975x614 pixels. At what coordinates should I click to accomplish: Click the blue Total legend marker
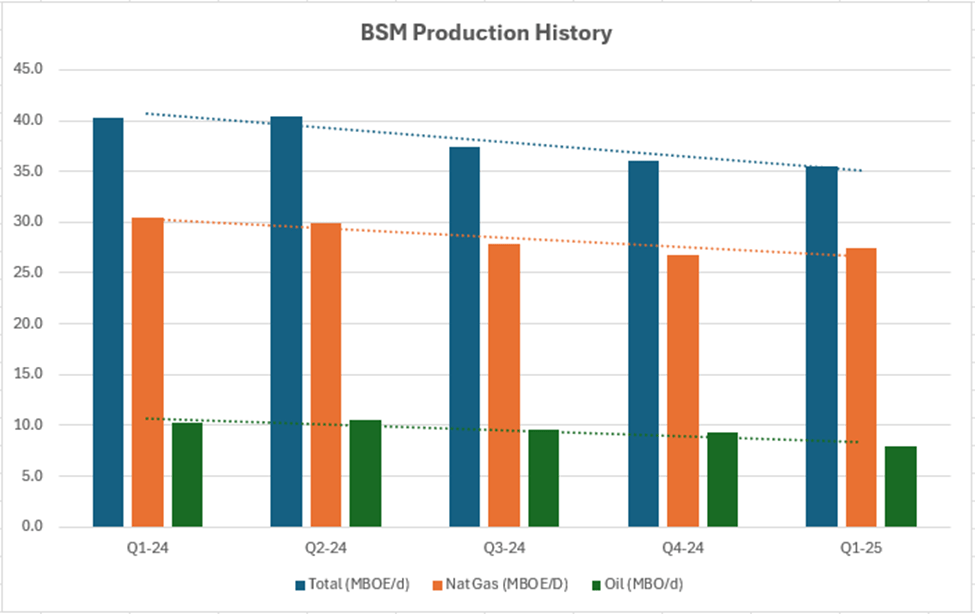click(299, 583)
